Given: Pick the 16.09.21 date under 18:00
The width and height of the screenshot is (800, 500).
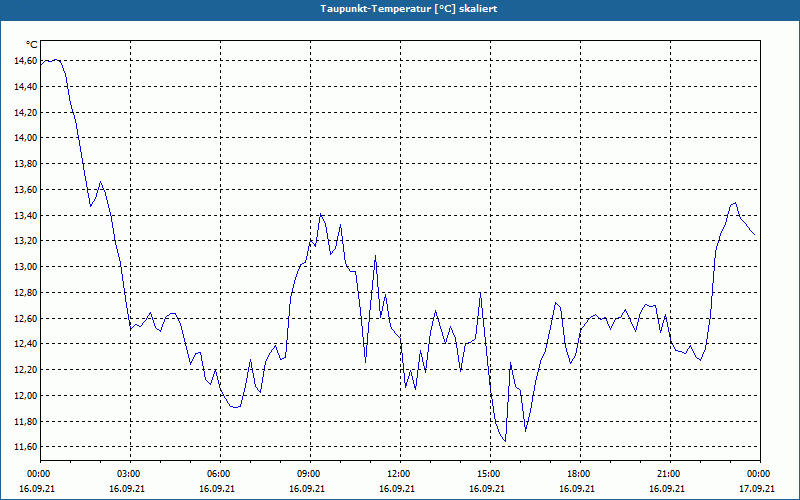Looking at the screenshot, I should [x=577, y=488].
